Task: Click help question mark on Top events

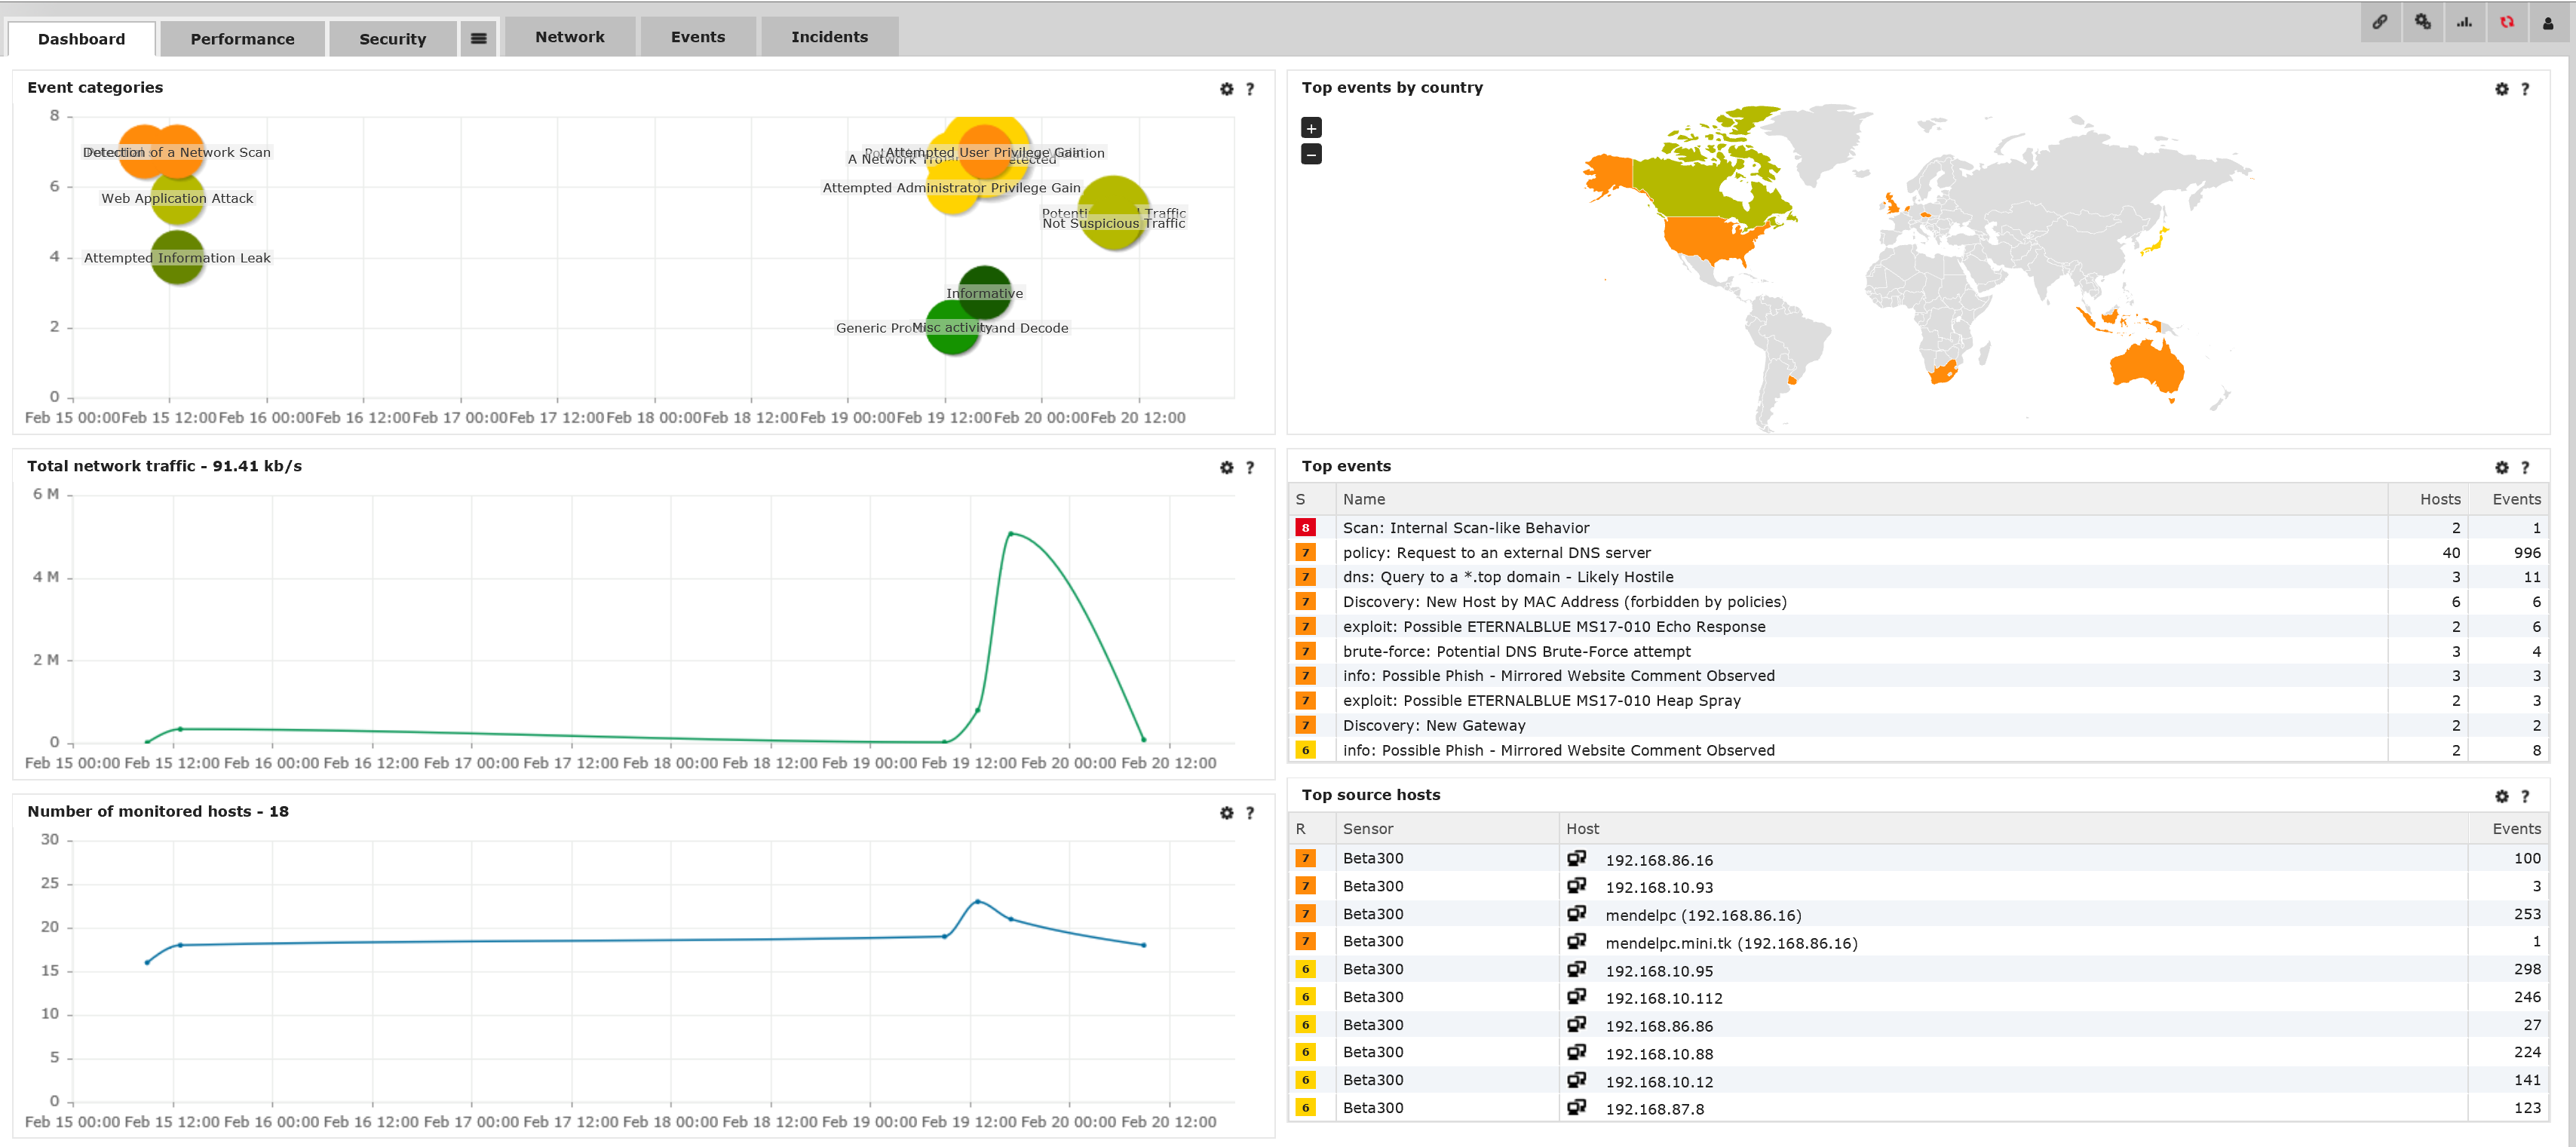Action: [2524, 467]
